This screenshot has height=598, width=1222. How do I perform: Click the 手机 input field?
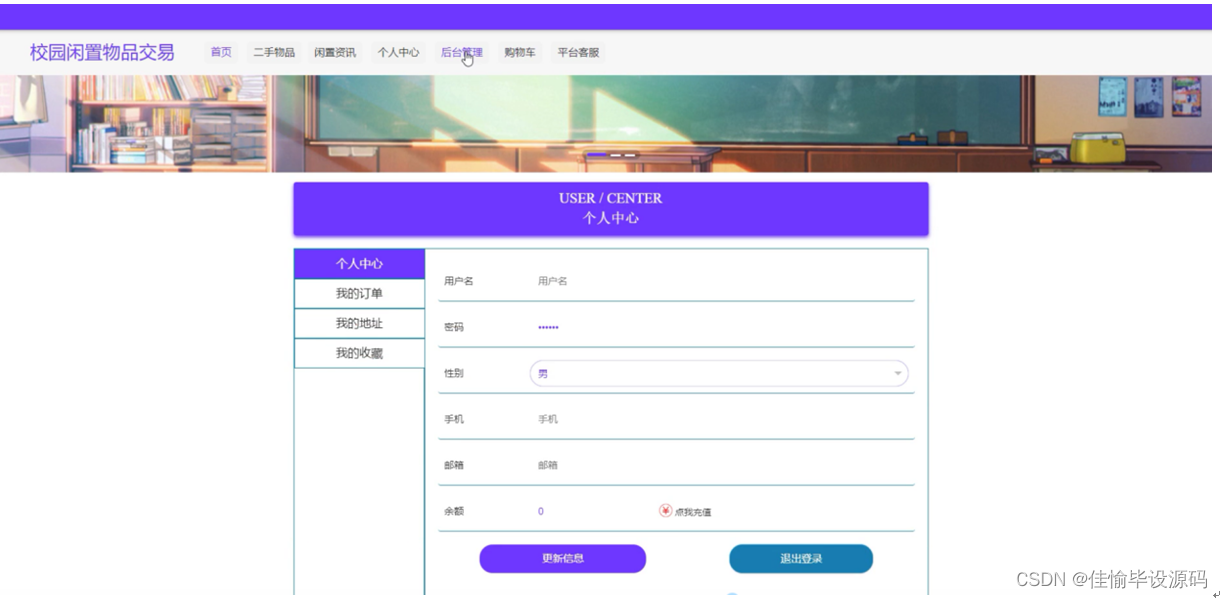point(720,419)
